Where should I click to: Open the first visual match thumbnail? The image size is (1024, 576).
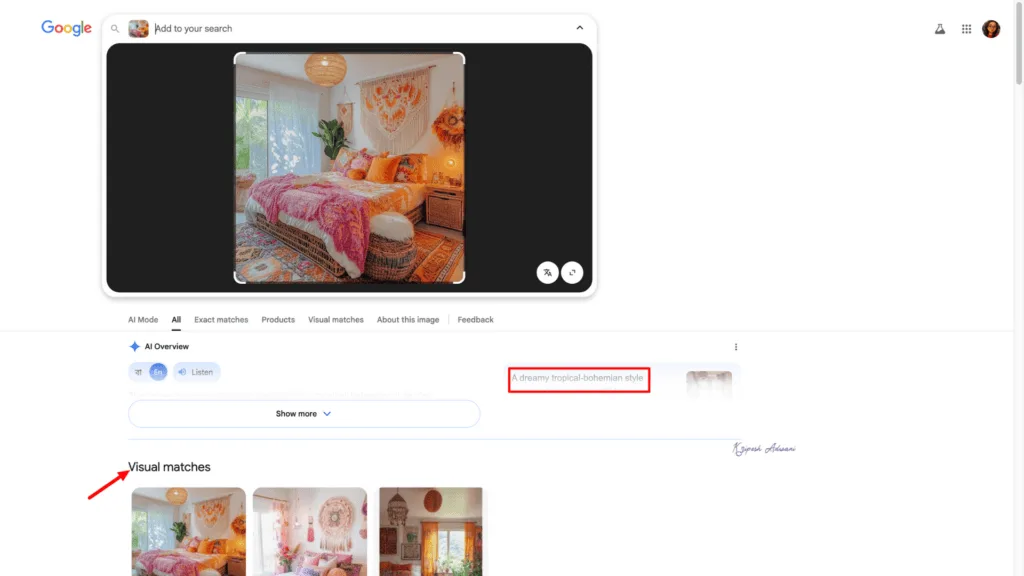click(x=188, y=532)
